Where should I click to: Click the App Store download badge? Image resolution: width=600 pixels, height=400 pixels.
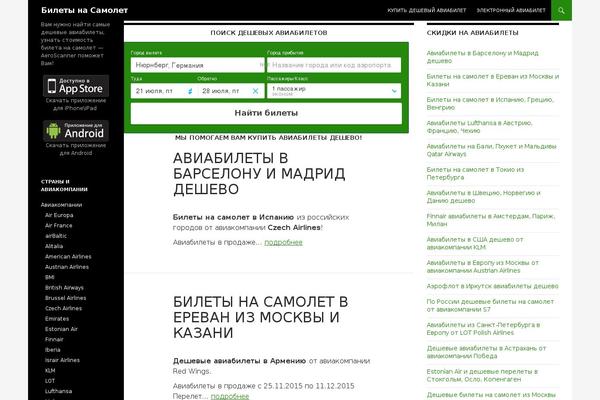(x=76, y=86)
